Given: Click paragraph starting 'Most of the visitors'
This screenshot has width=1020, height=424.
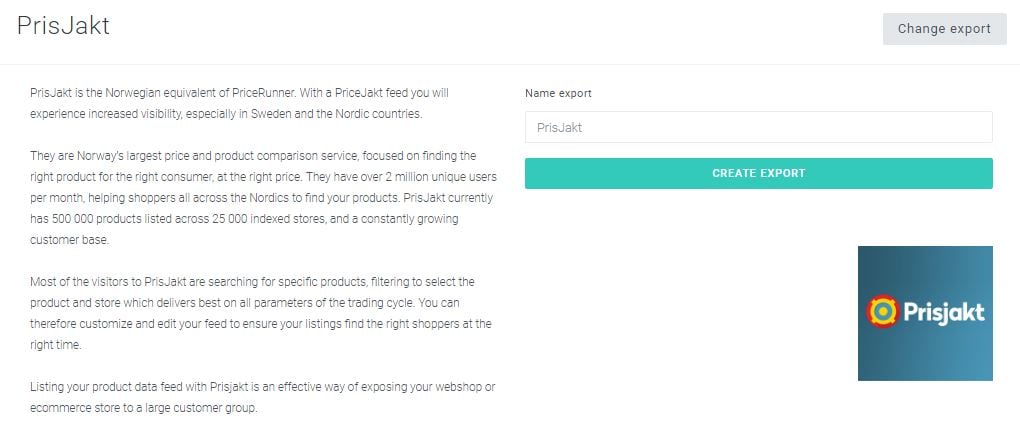Looking at the screenshot, I should point(261,313).
